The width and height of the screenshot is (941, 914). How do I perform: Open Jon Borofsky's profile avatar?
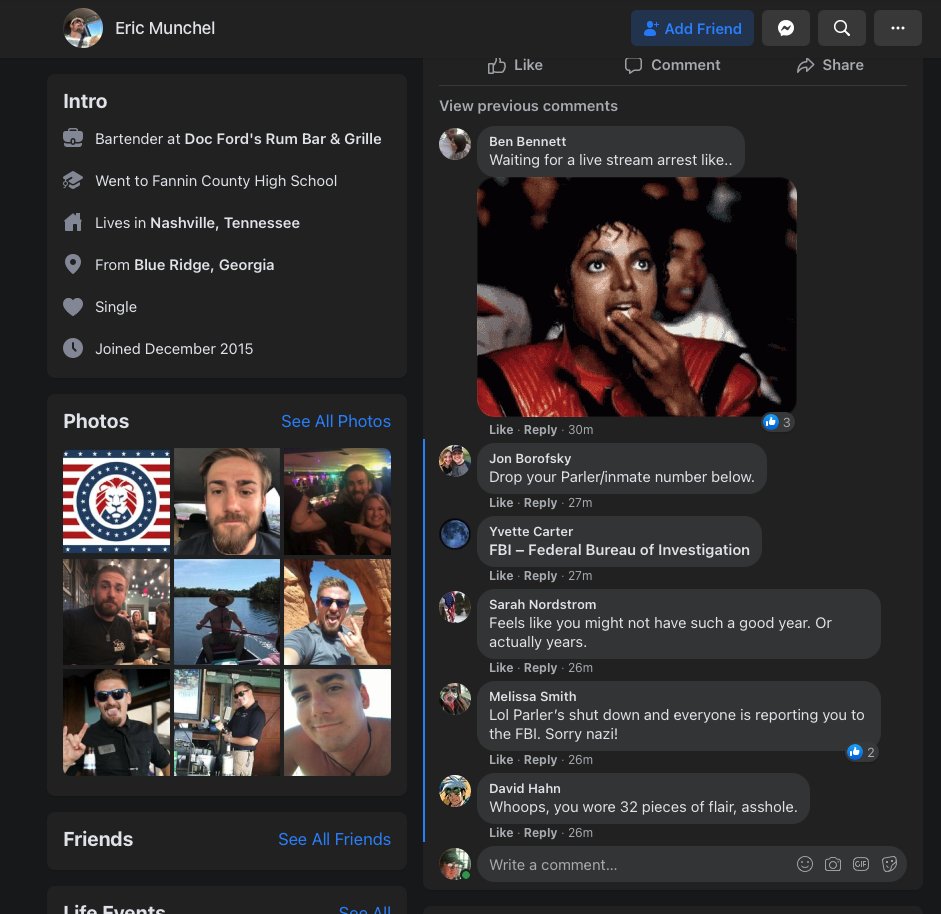point(455,460)
